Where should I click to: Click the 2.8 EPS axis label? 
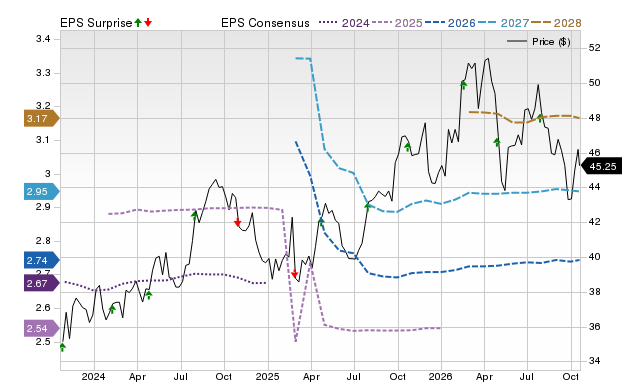coord(43,240)
